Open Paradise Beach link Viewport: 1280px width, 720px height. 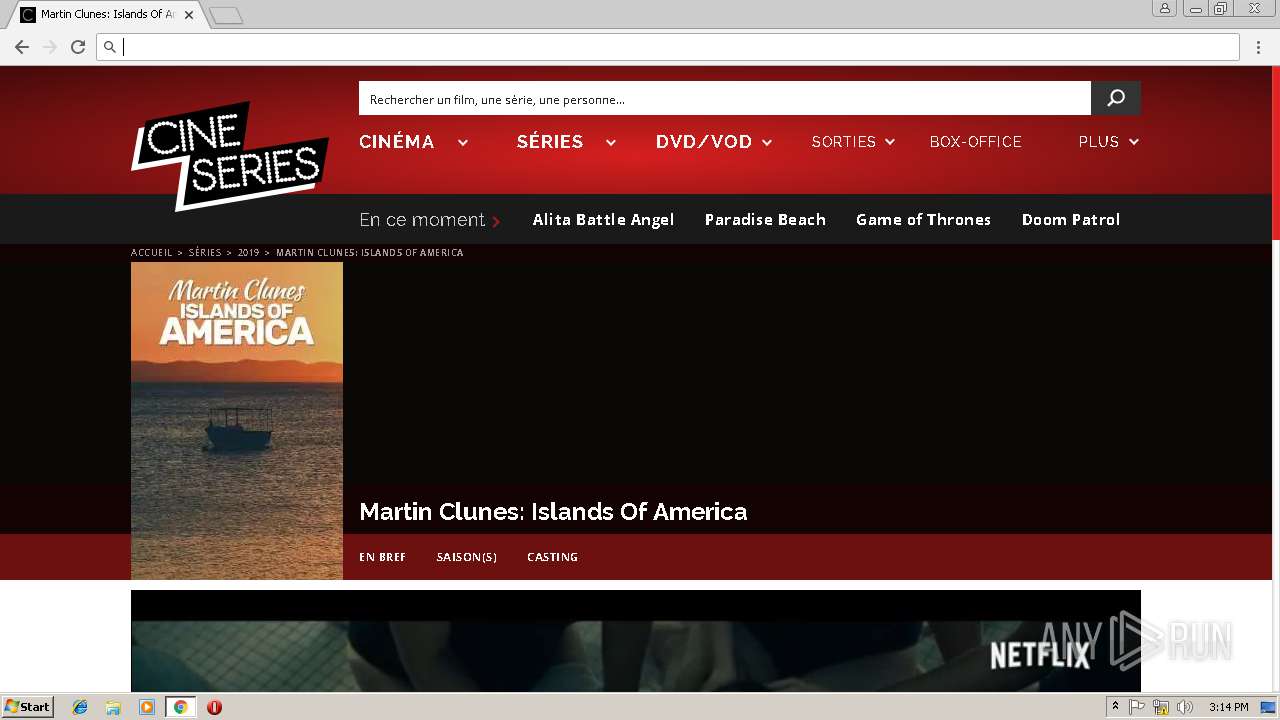tap(765, 220)
